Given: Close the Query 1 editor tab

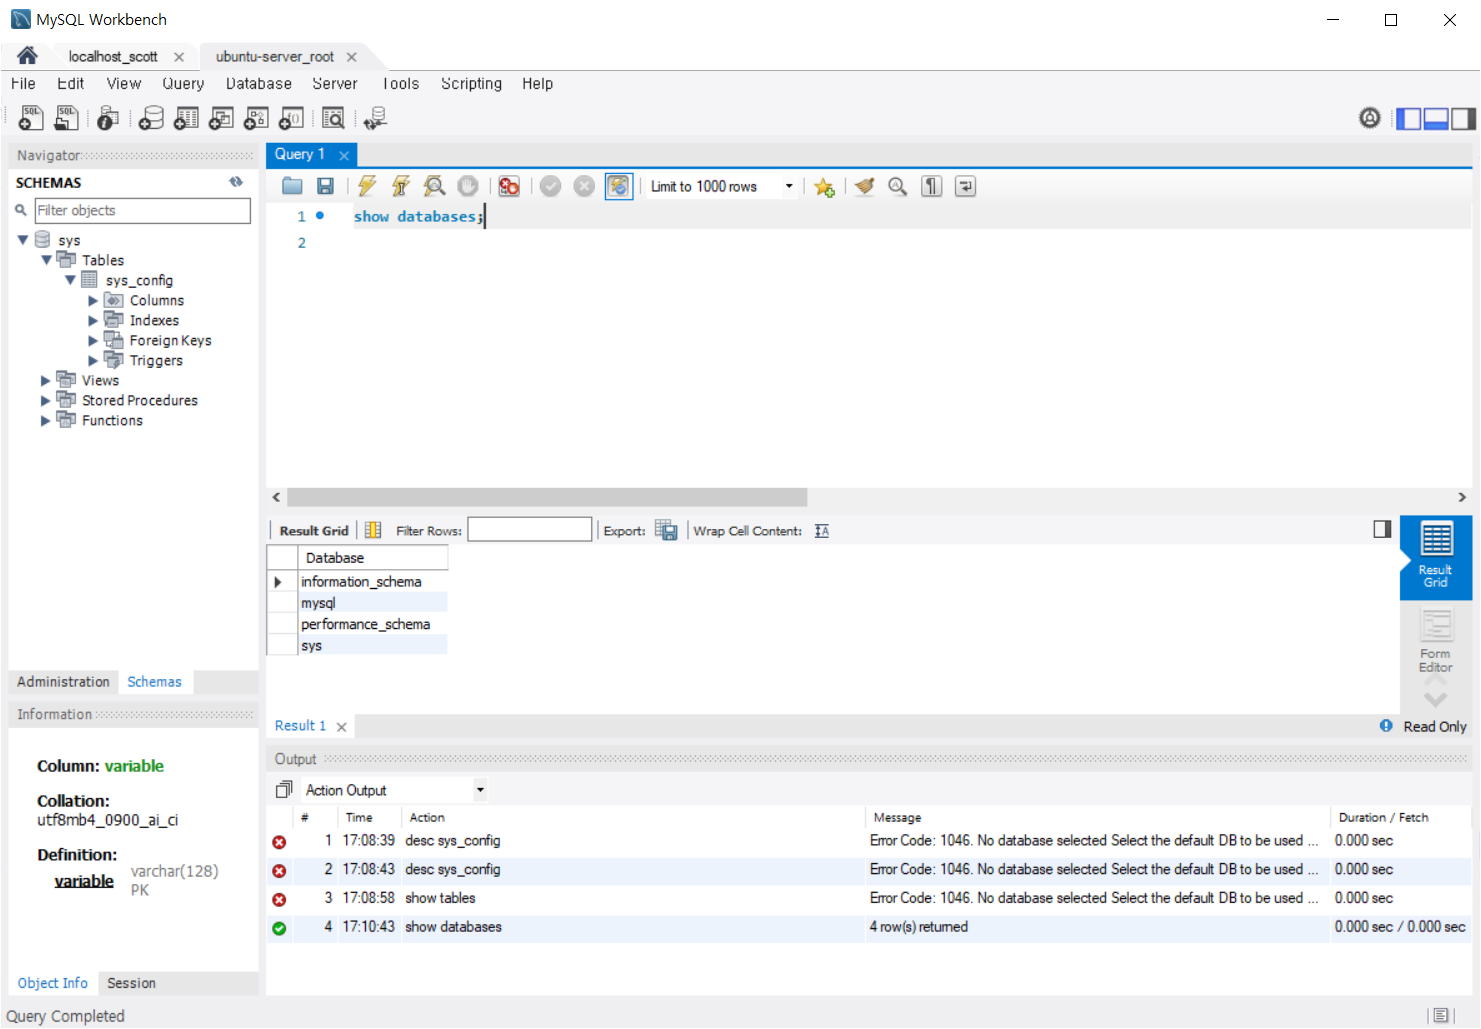Looking at the screenshot, I should tap(344, 155).
